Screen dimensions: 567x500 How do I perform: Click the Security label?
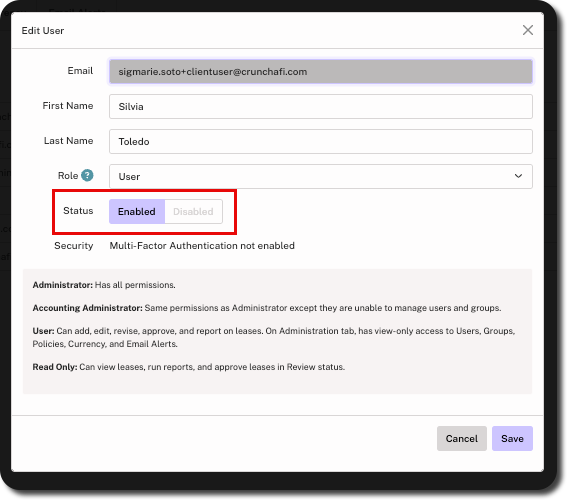click(74, 246)
